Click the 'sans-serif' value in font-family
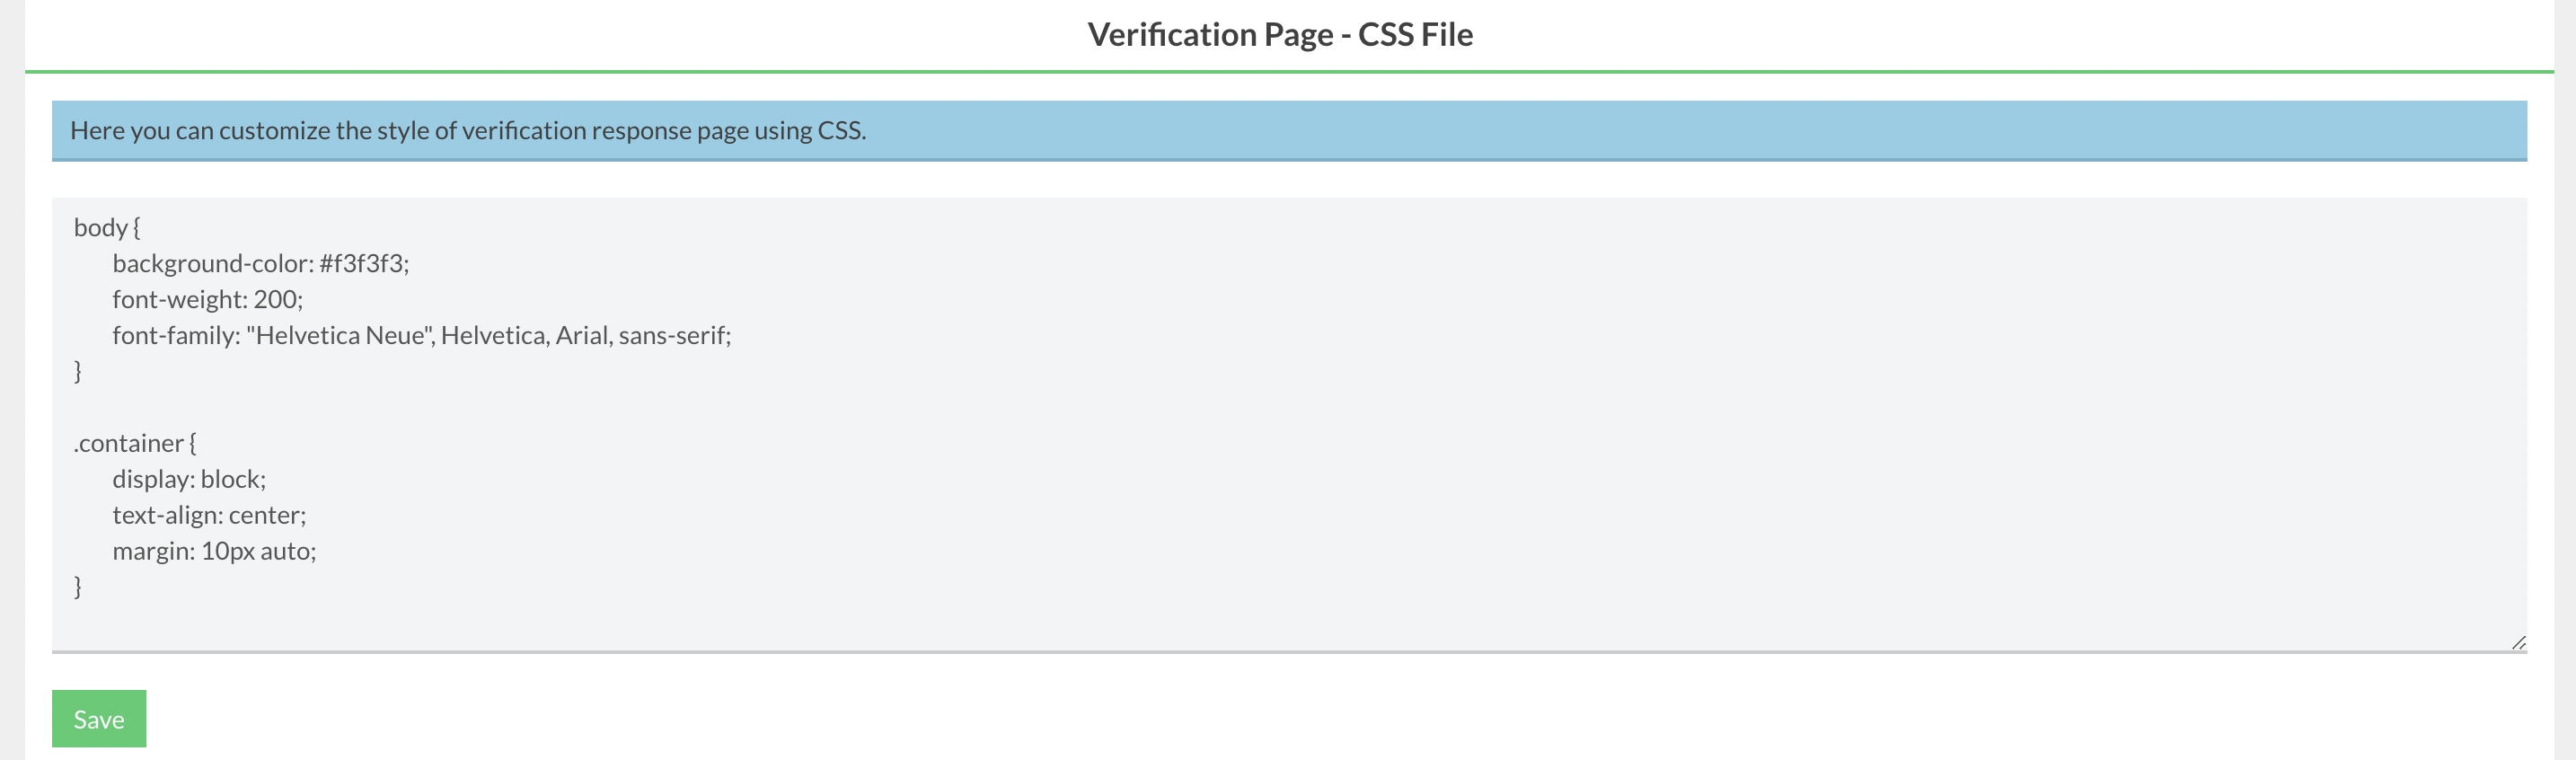The height and width of the screenshot is (760, 2576). (x=672, y=335)
